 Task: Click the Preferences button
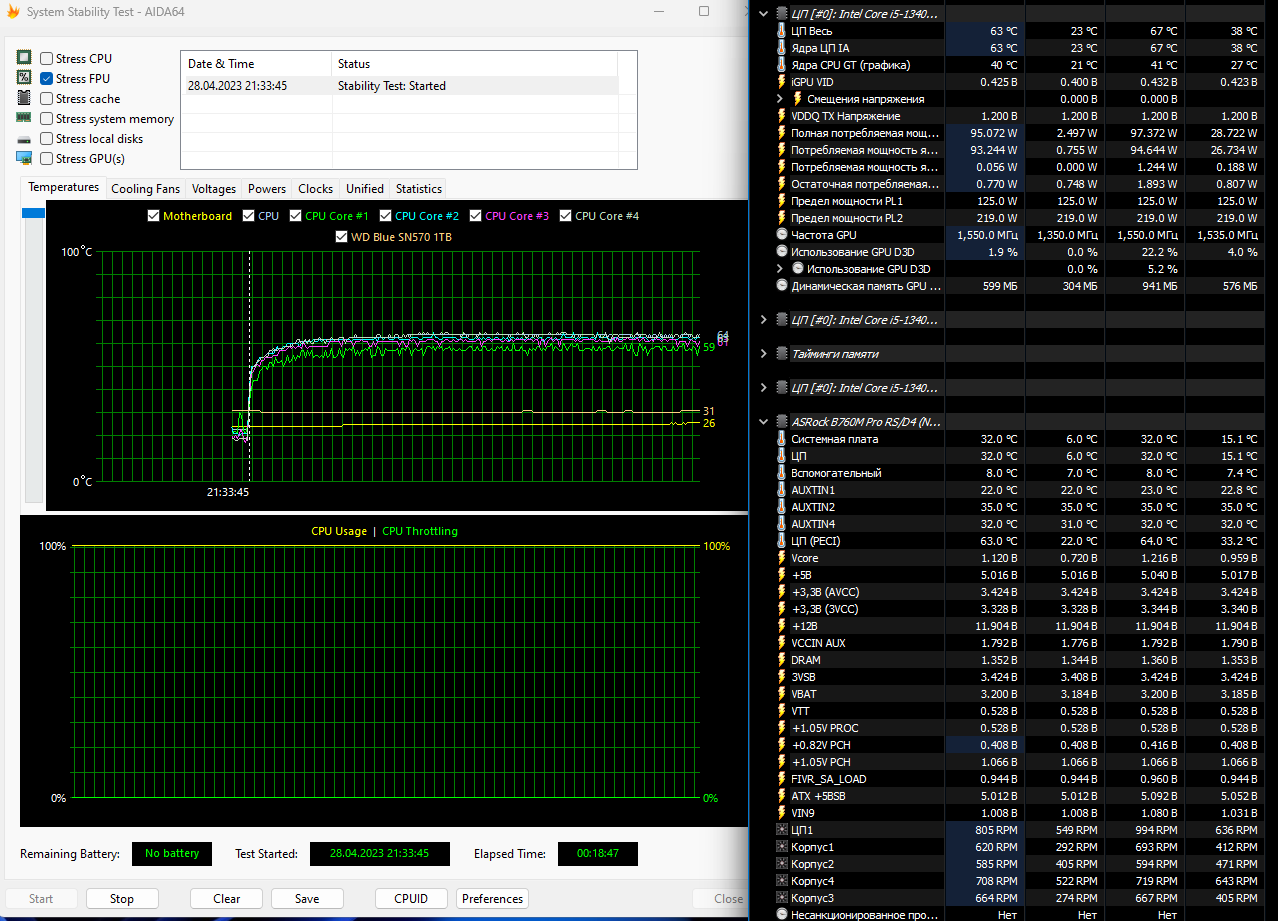492,898
